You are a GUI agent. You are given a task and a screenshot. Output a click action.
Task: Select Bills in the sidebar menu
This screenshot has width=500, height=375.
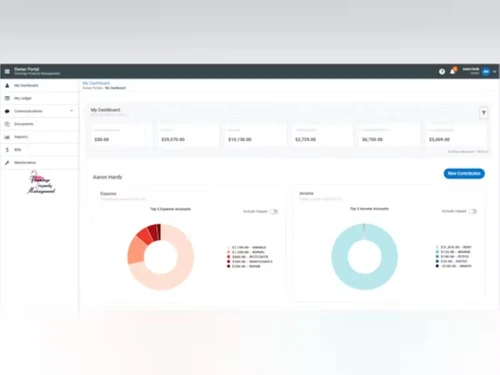coord(18,150)
